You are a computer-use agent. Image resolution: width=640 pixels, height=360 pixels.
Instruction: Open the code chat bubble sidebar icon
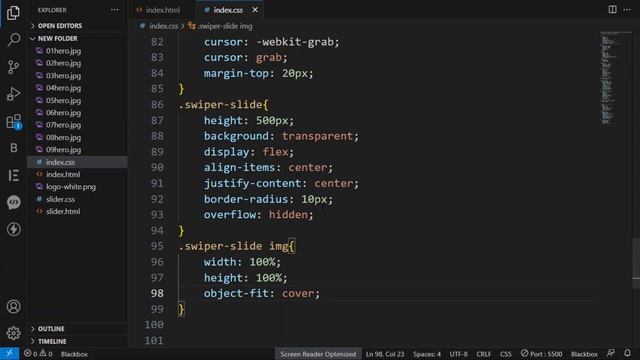pyautogui.click(x=13, y=202)
